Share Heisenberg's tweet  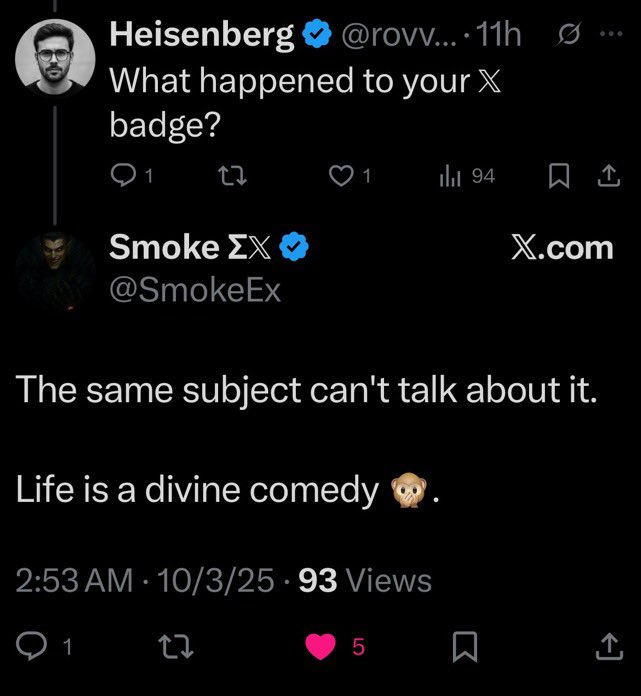click(606, 177)
